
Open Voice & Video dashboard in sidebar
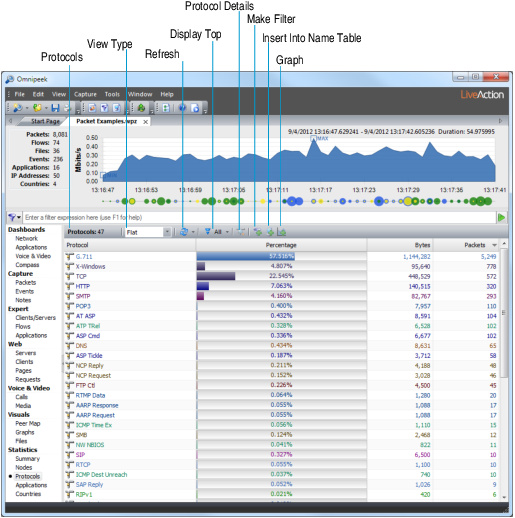tap(33, 256)
